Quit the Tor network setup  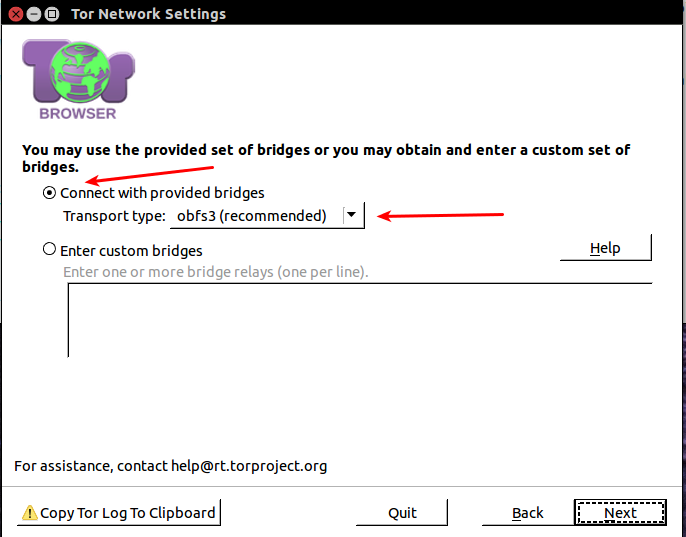tap(402, 513)
